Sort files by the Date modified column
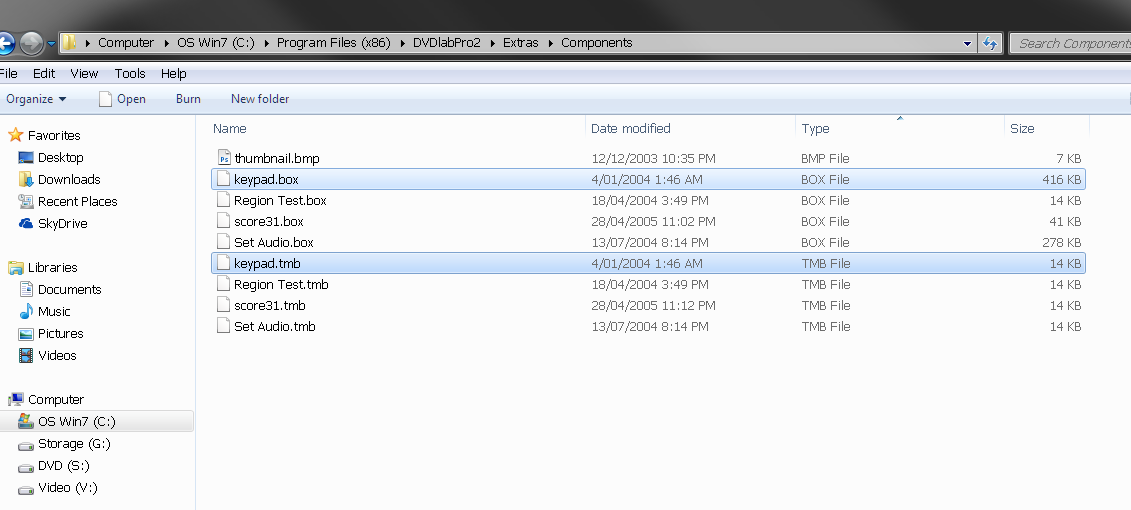The height and width of the screenshot is (510, 1131). click(630, 128)
